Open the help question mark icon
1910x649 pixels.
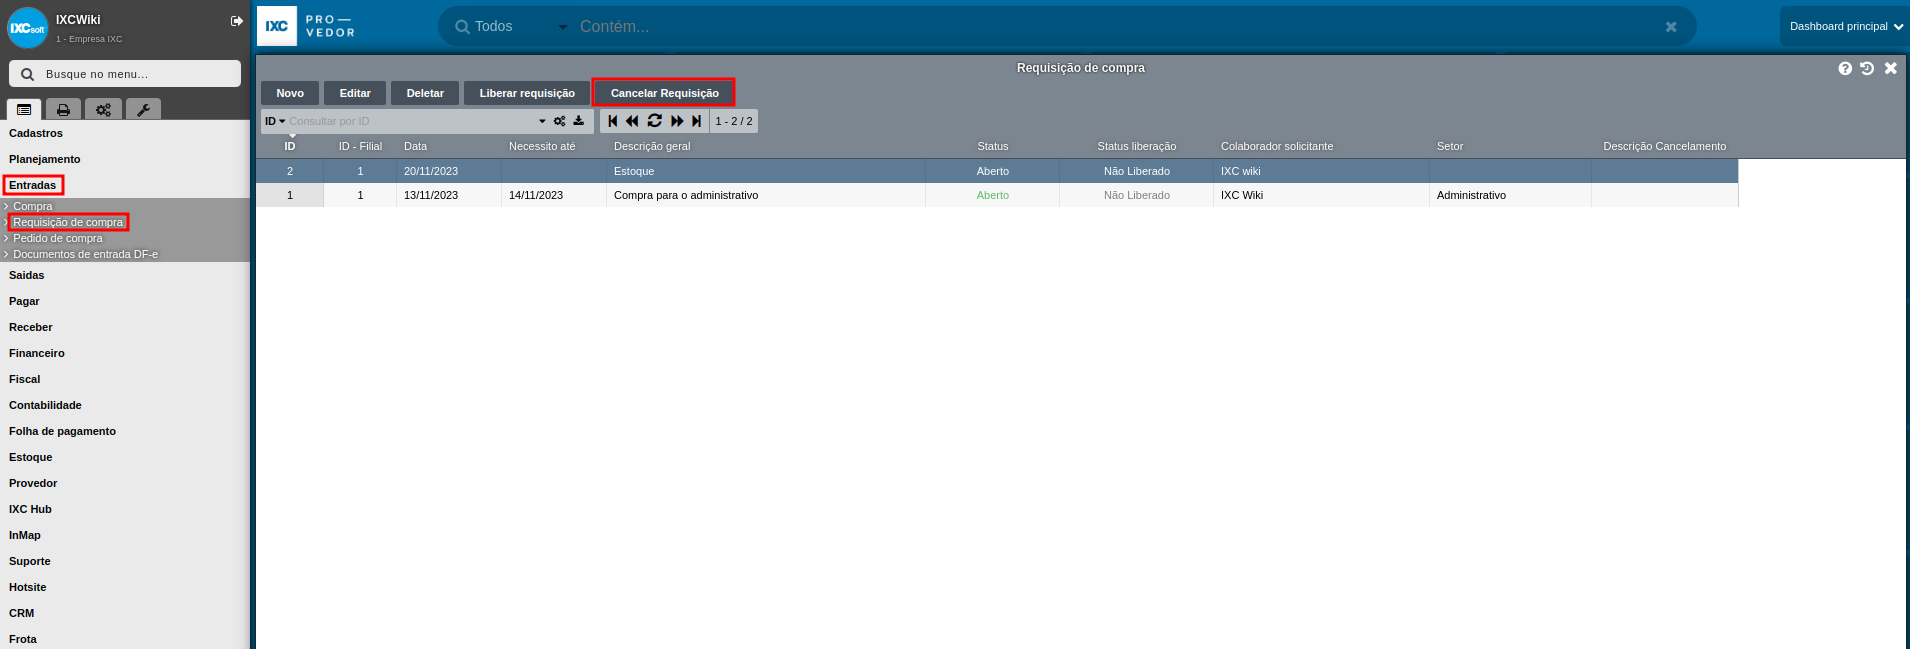coord(1845,68)
